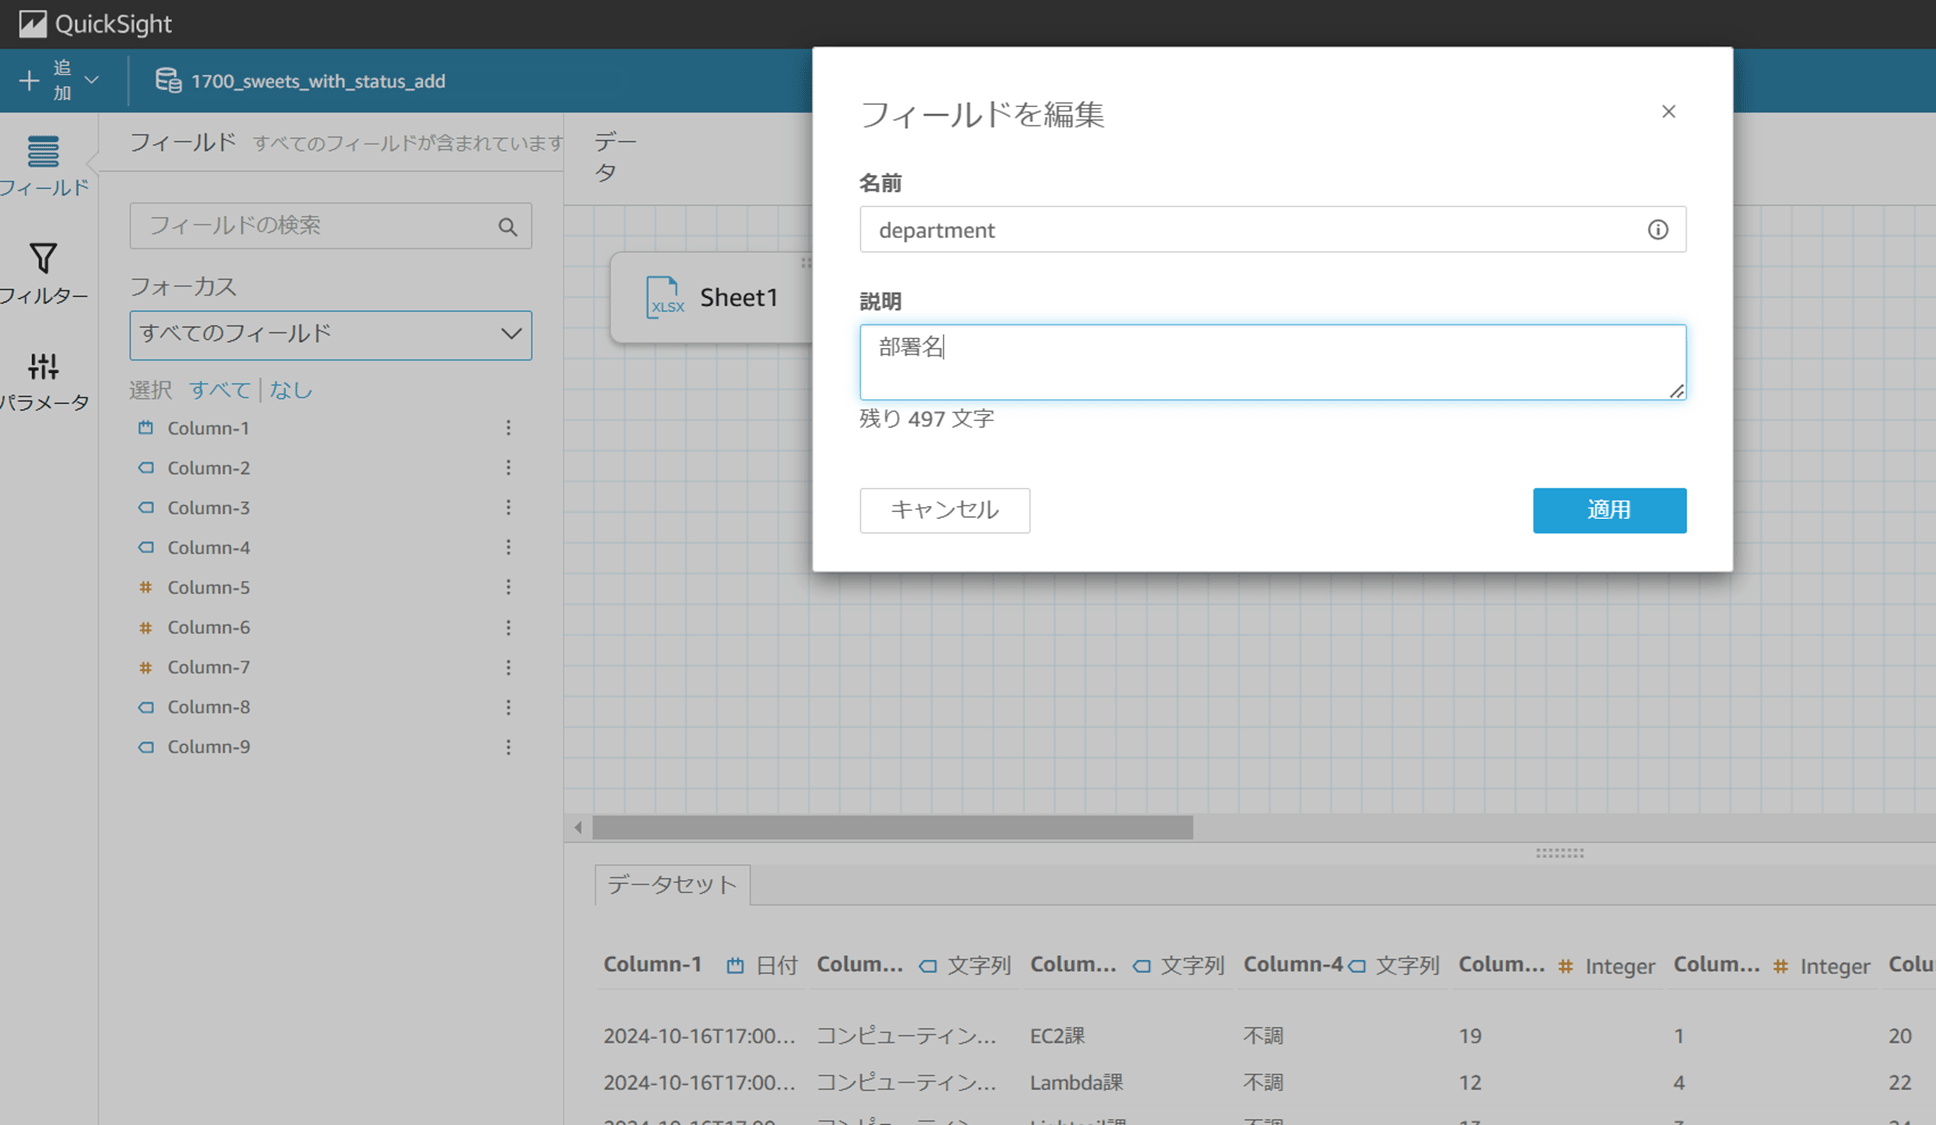Open the Column-4 options menu
Image resolution: width=1936 pixels, height=1125 pixels.
pyautogui.click(x=508, y=548)
